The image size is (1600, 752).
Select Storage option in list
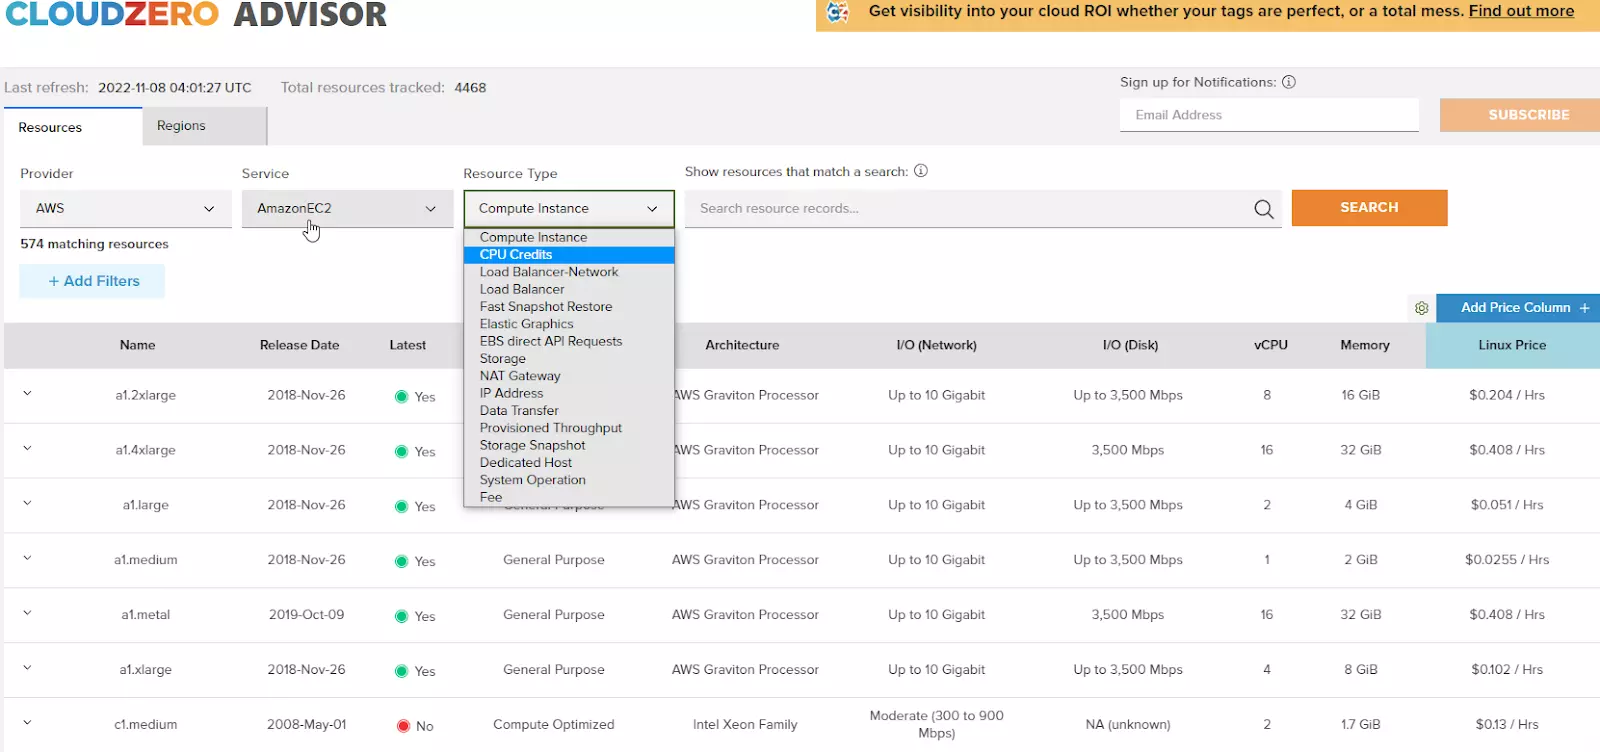pos(569,359)
